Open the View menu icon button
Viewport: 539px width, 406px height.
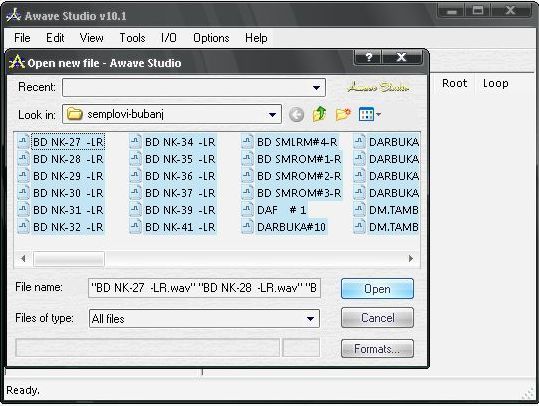click(370, 114)
